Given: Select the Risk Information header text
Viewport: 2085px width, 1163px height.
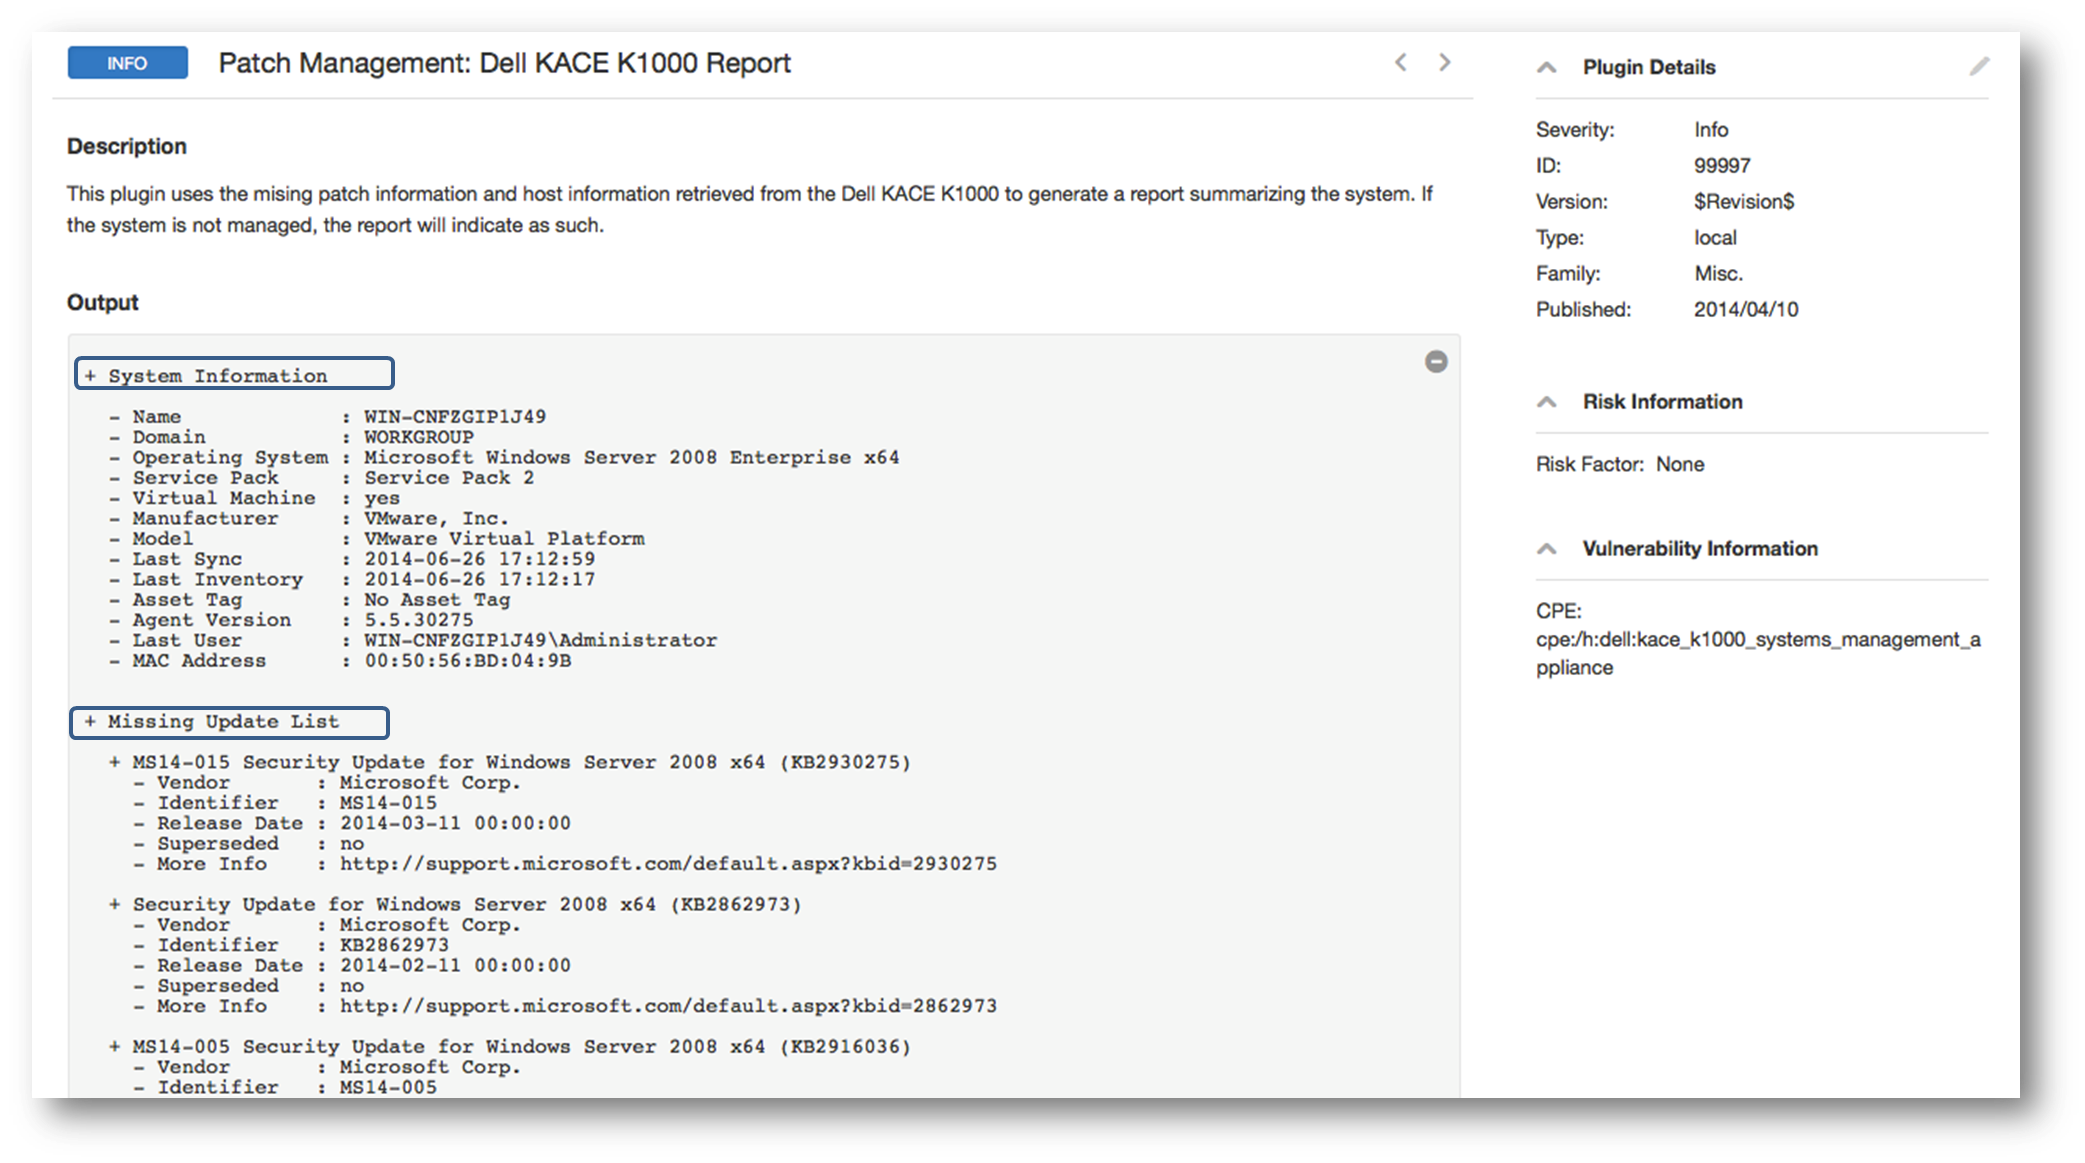Looking at the screenshot, I should coord(1662,402).
